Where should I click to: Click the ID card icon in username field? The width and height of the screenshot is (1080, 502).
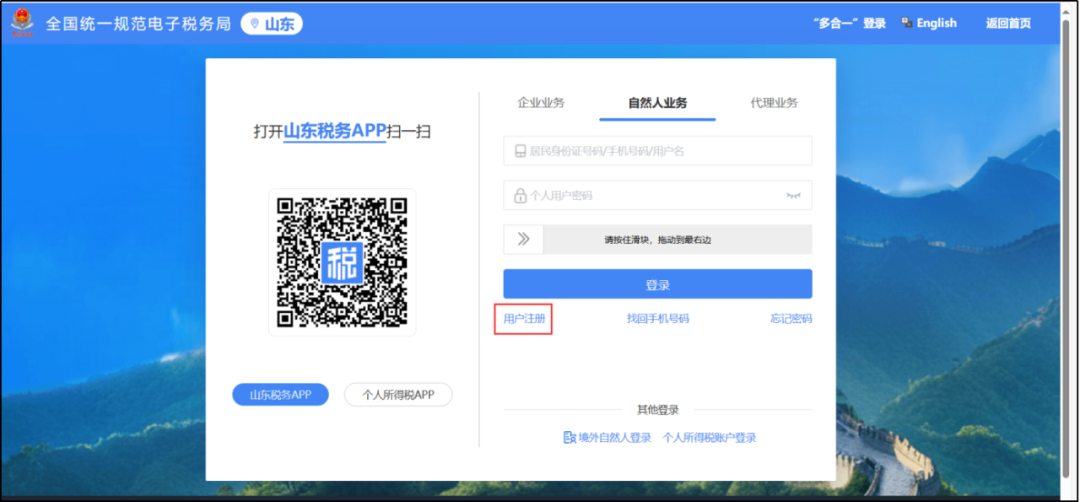(x=521, y=151)
